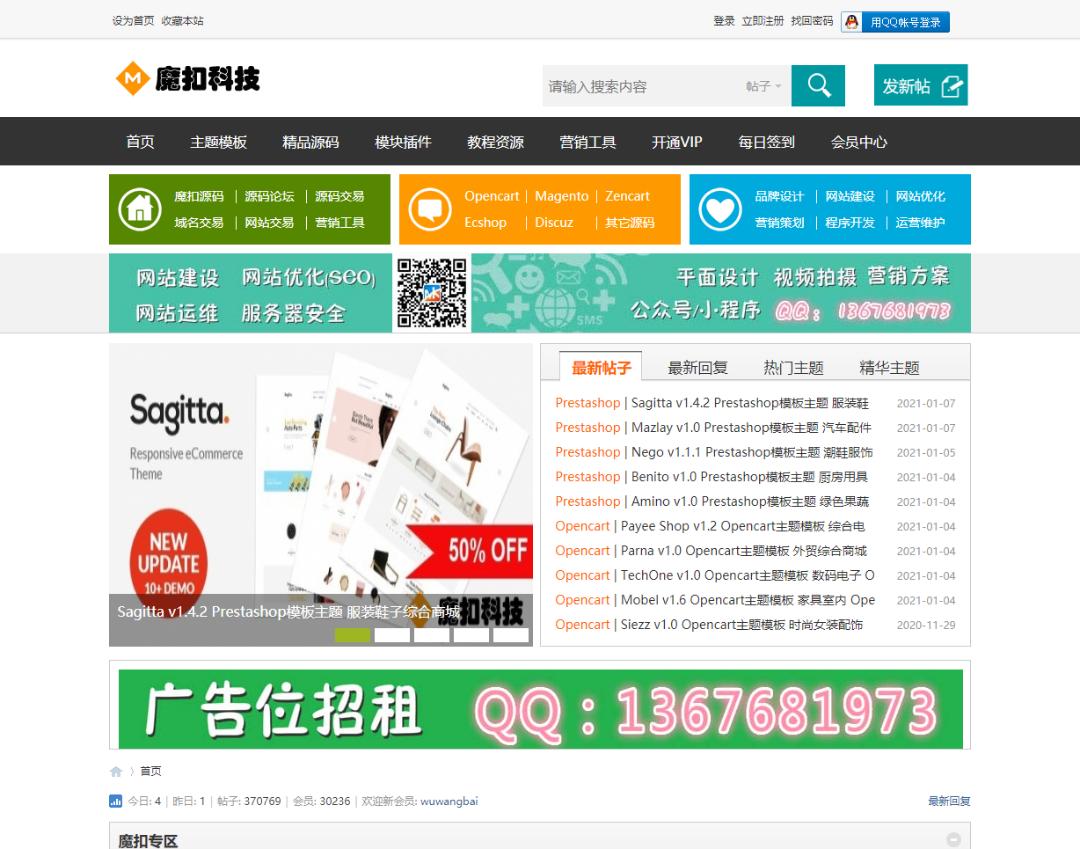Image resolution: width=1080 pixels, height=849 pixels.
Task: Click 收藏本站 link
Action: 183,21
